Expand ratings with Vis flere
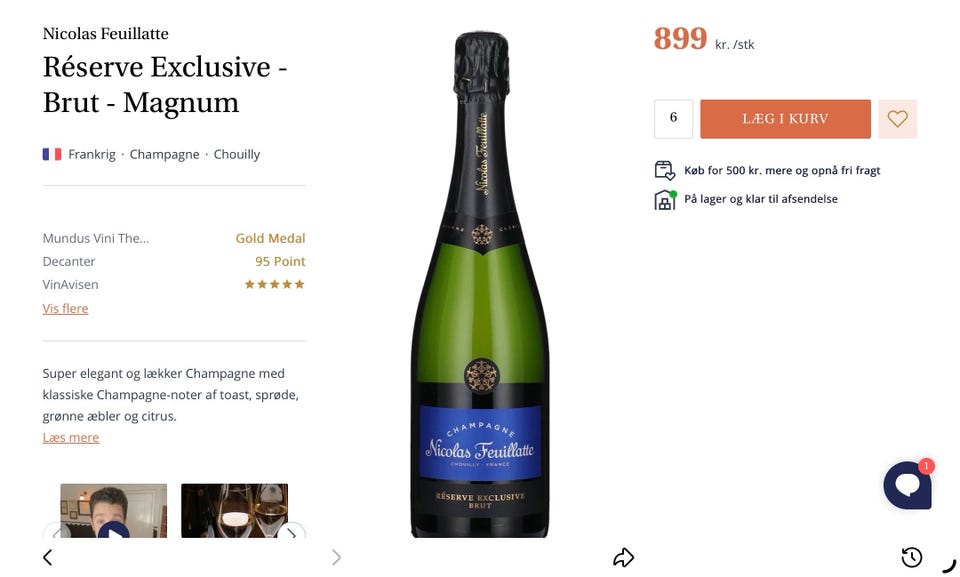960x577 pixels. point(66,309)
